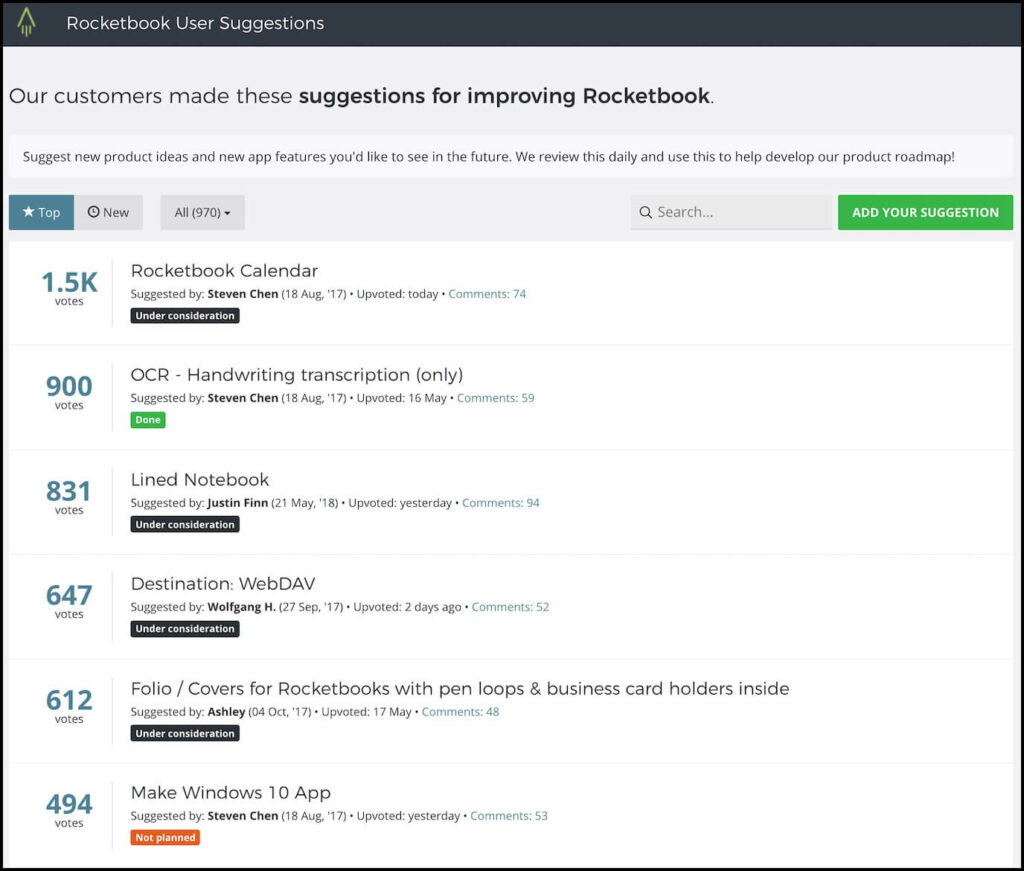Viewport: 1024px width, 871px height.
Task: Open Destination: WebDAV suggestion
Action: [223, 584]
